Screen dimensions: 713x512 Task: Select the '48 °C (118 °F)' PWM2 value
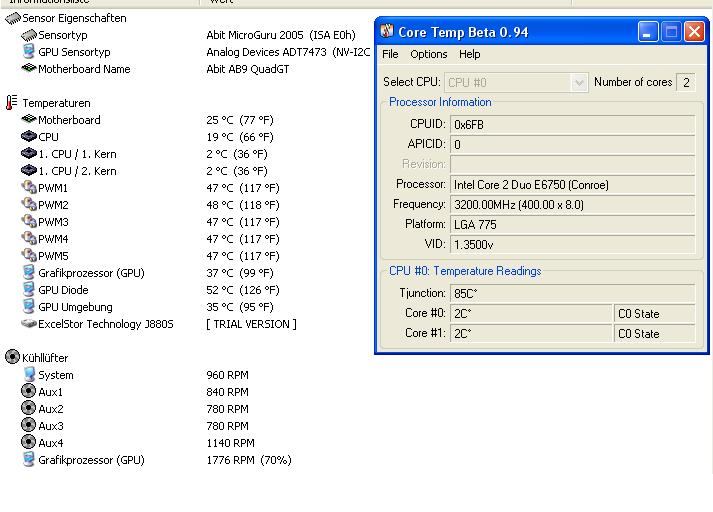[x=242, y=205]
